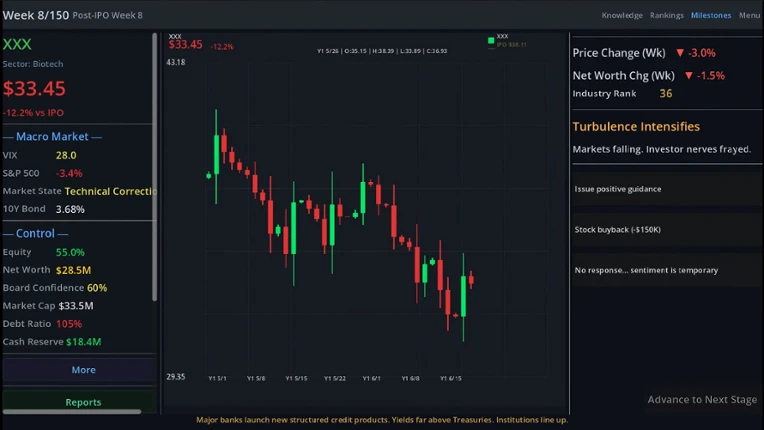The width and height of the screenshot is (764, 430).
Task: Click the Net Worth Chg down arrow
Action: tap(689, 75)
